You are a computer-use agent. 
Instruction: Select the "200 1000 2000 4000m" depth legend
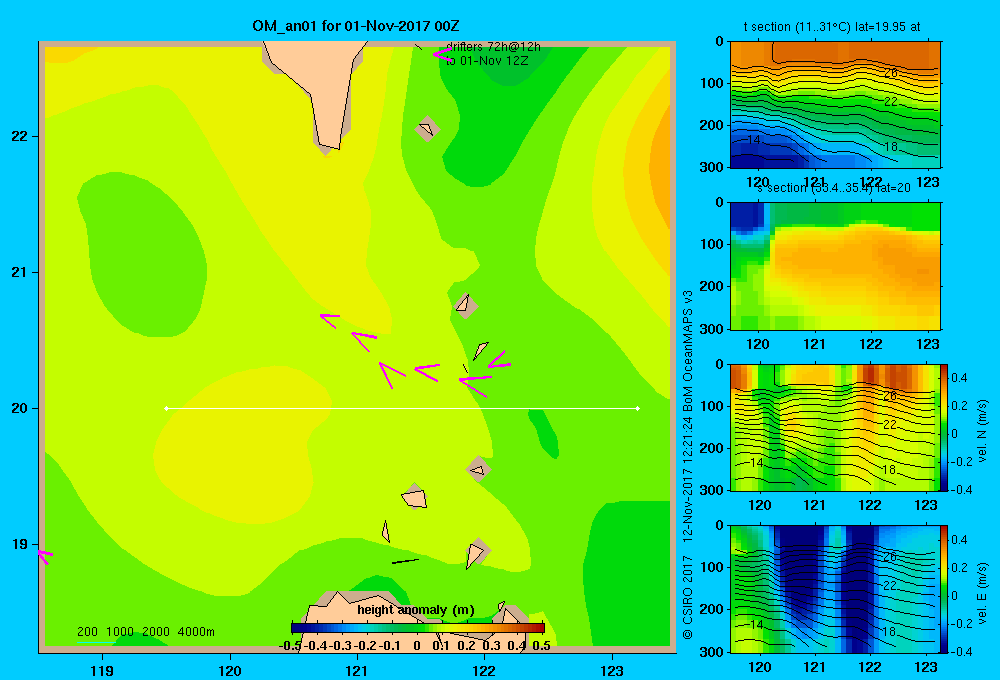point(145,632)
